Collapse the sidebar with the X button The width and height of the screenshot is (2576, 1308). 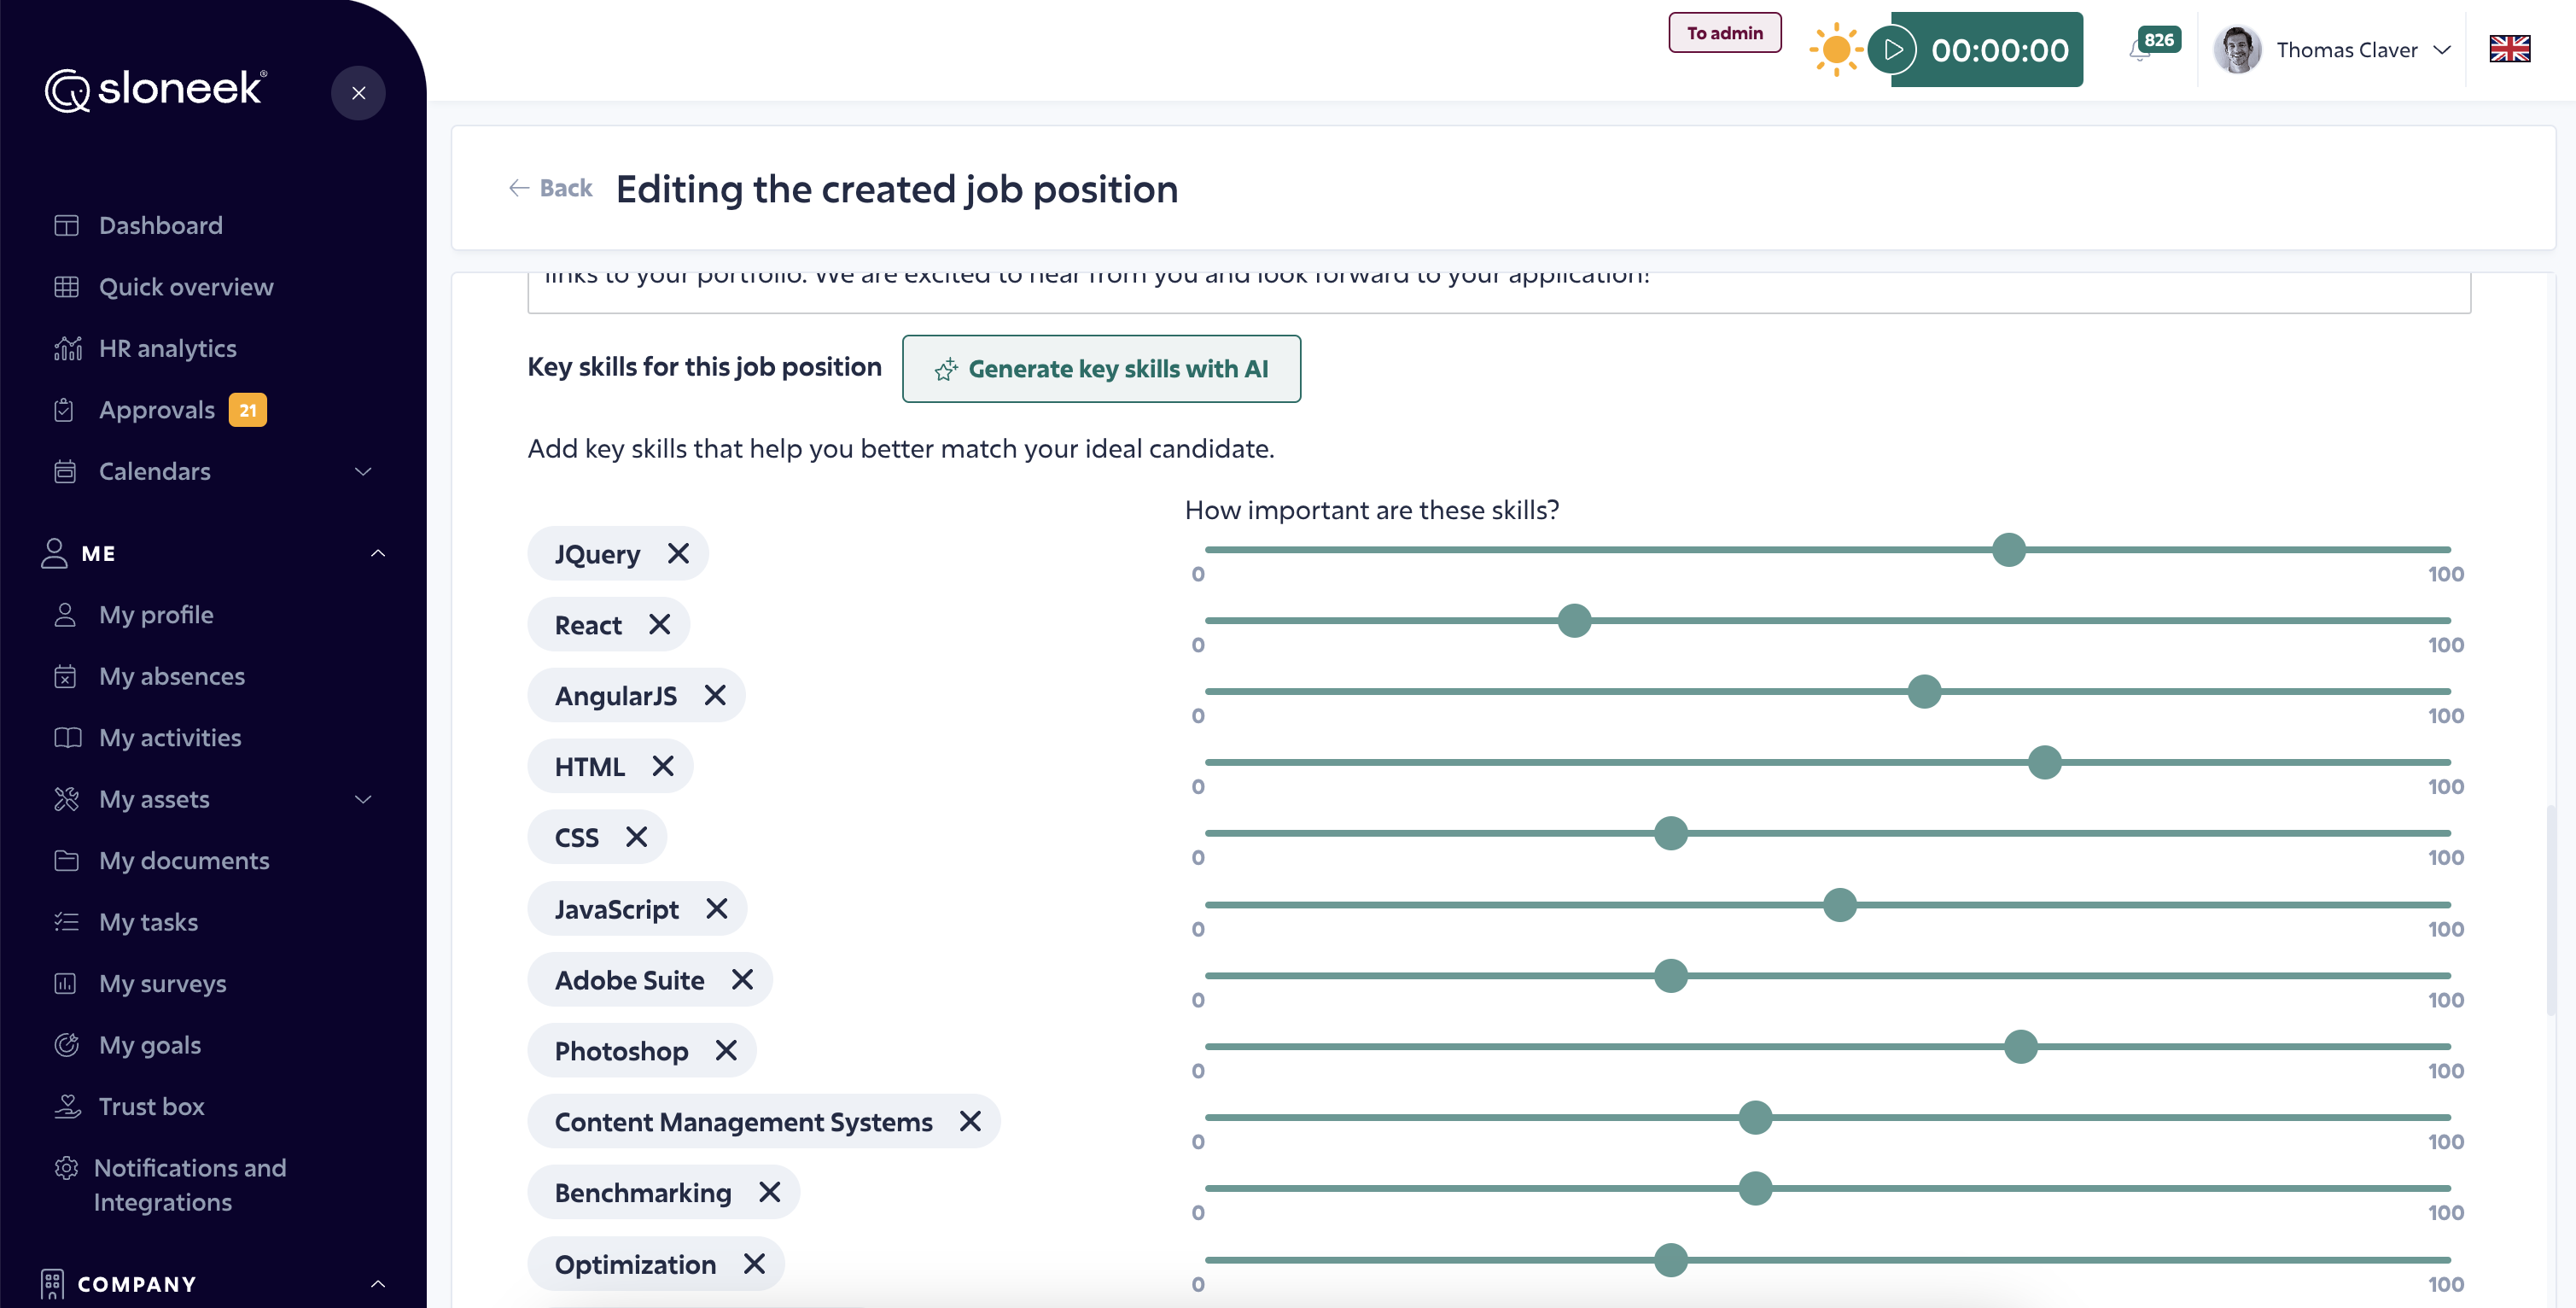(358, 93)
